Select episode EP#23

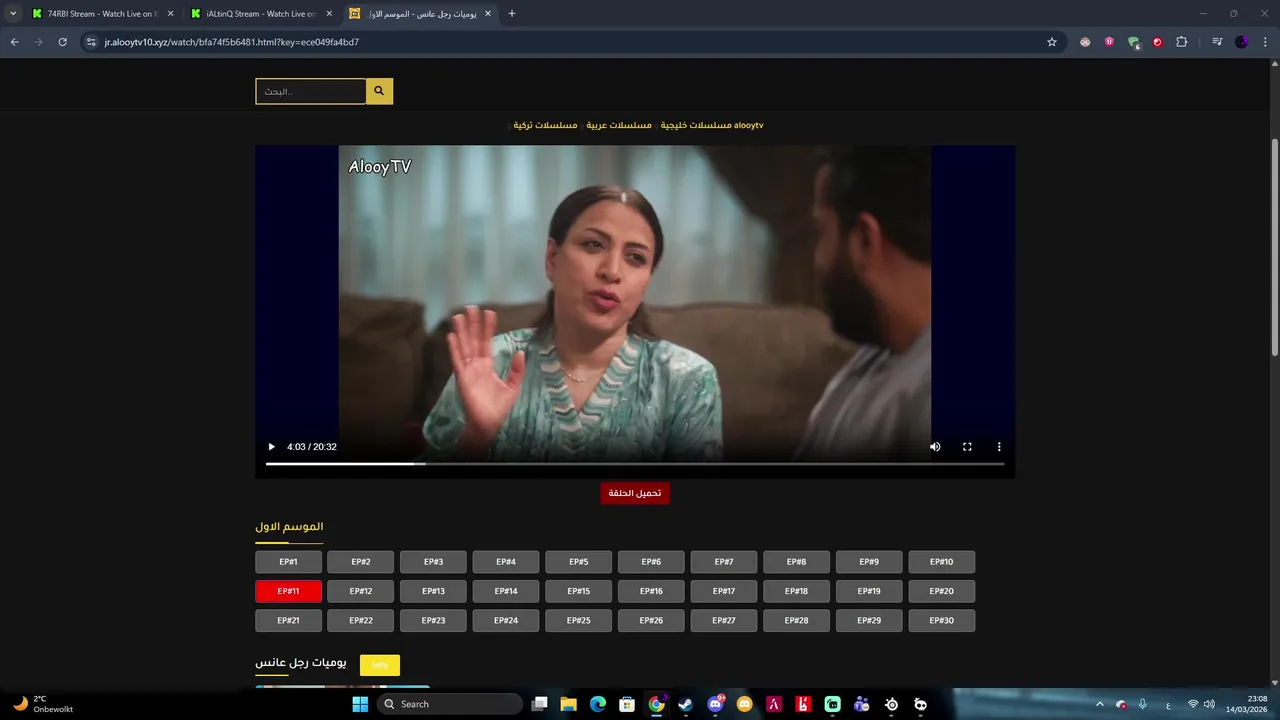point(433,621)
